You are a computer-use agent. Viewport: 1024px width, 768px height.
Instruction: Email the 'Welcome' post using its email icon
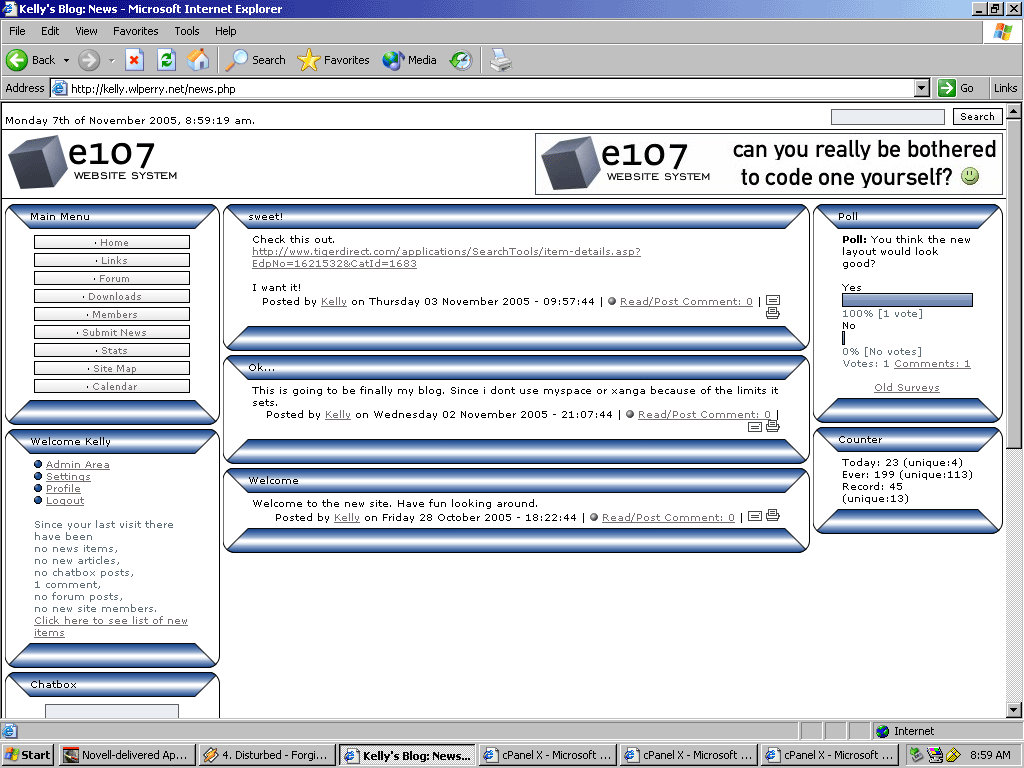coord(755,517)
